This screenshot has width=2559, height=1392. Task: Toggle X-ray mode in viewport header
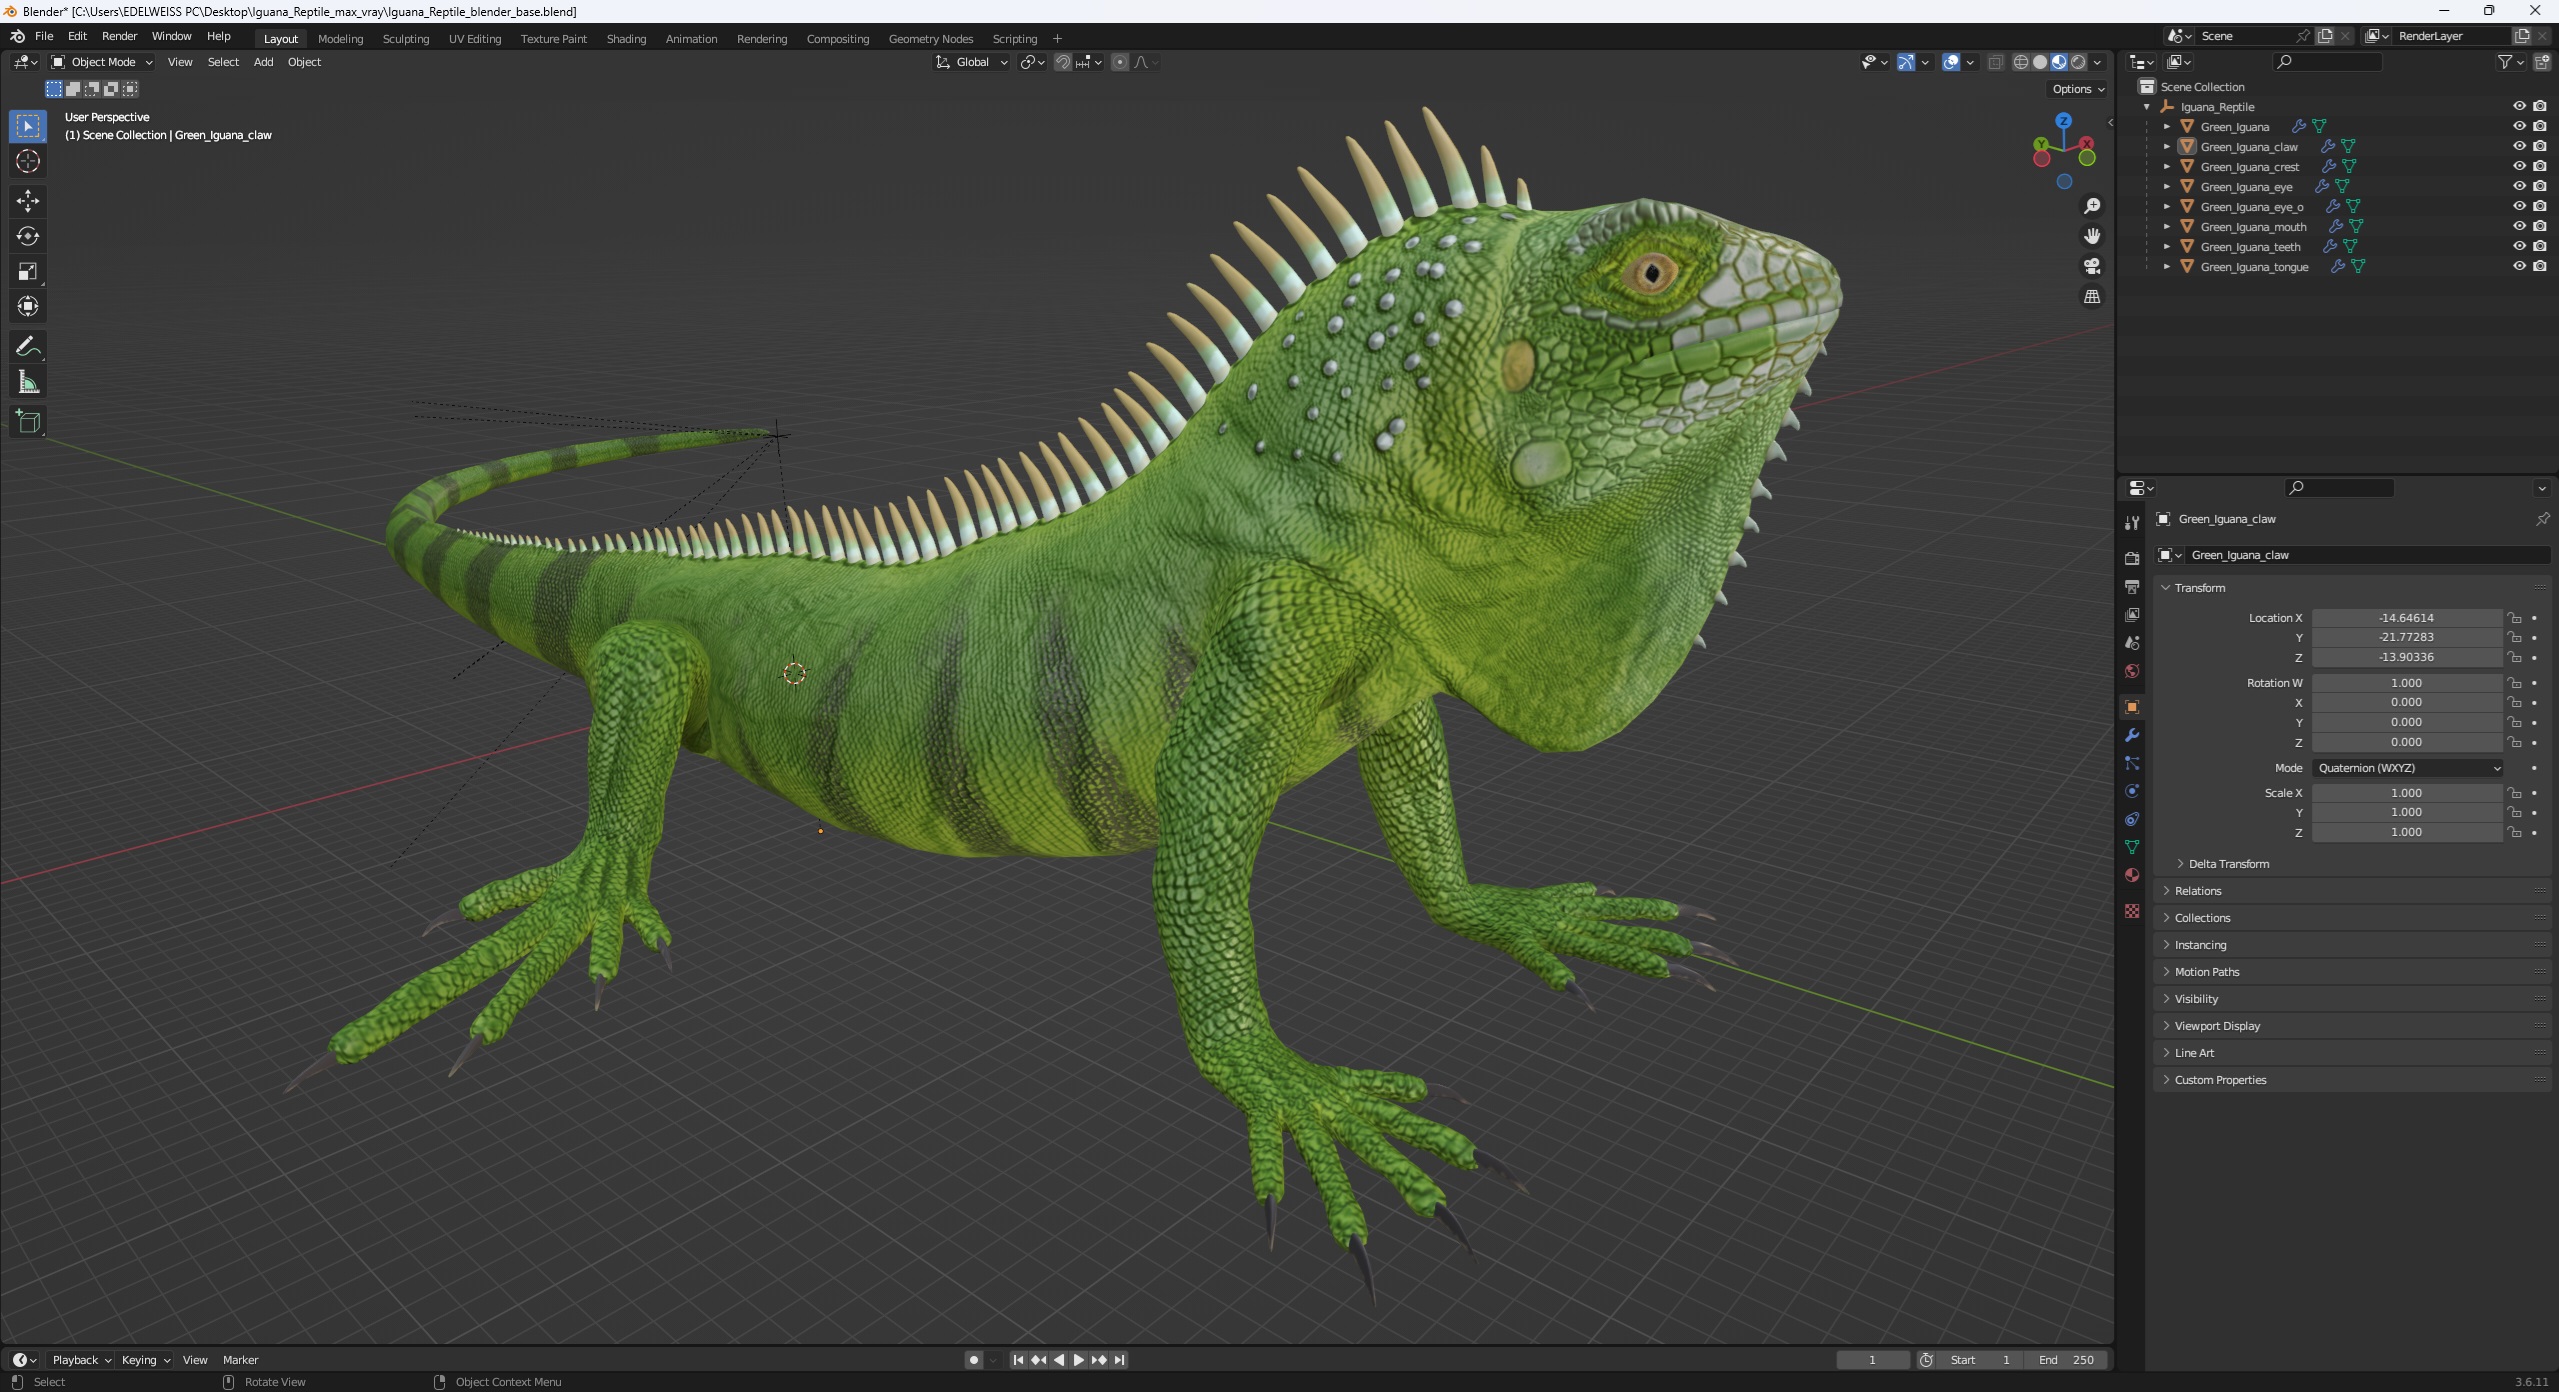pos(1995,62)
